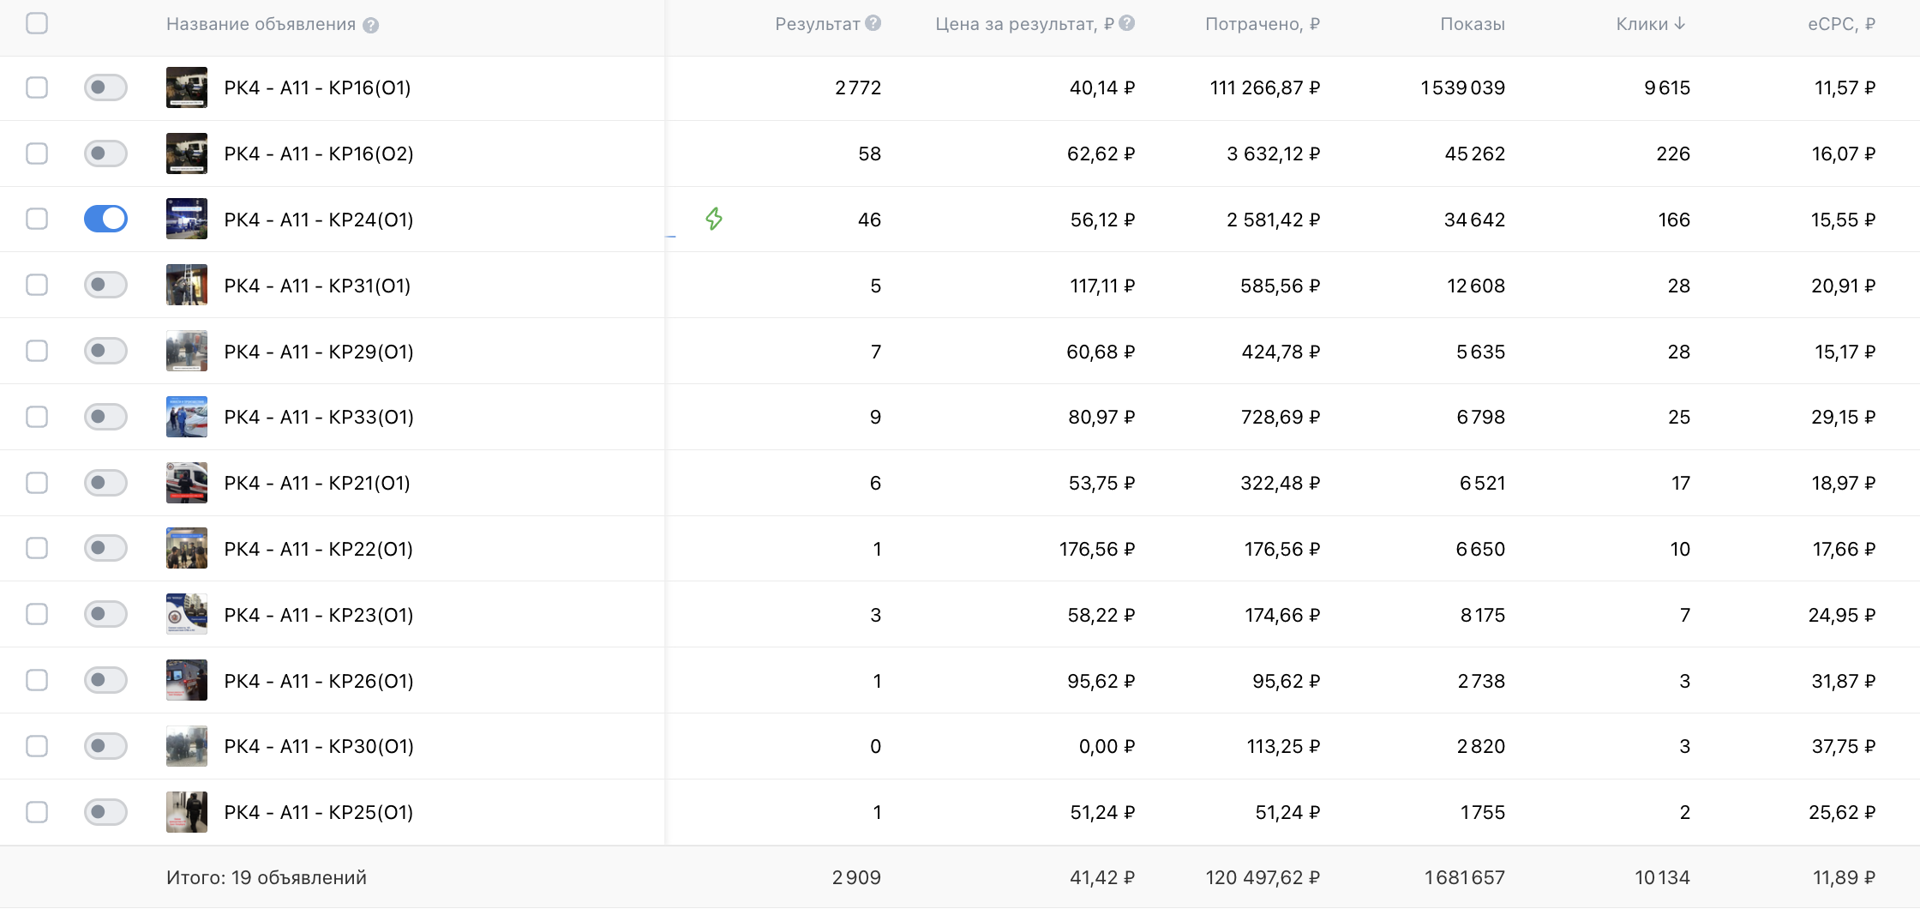Check the select-all checkbox in header

(37, 23)
